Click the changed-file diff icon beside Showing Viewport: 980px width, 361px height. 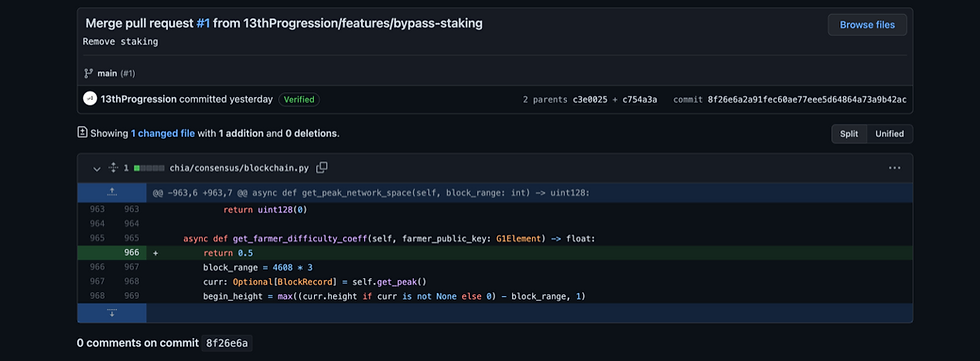pyautogui.click(x=82, y=132)
